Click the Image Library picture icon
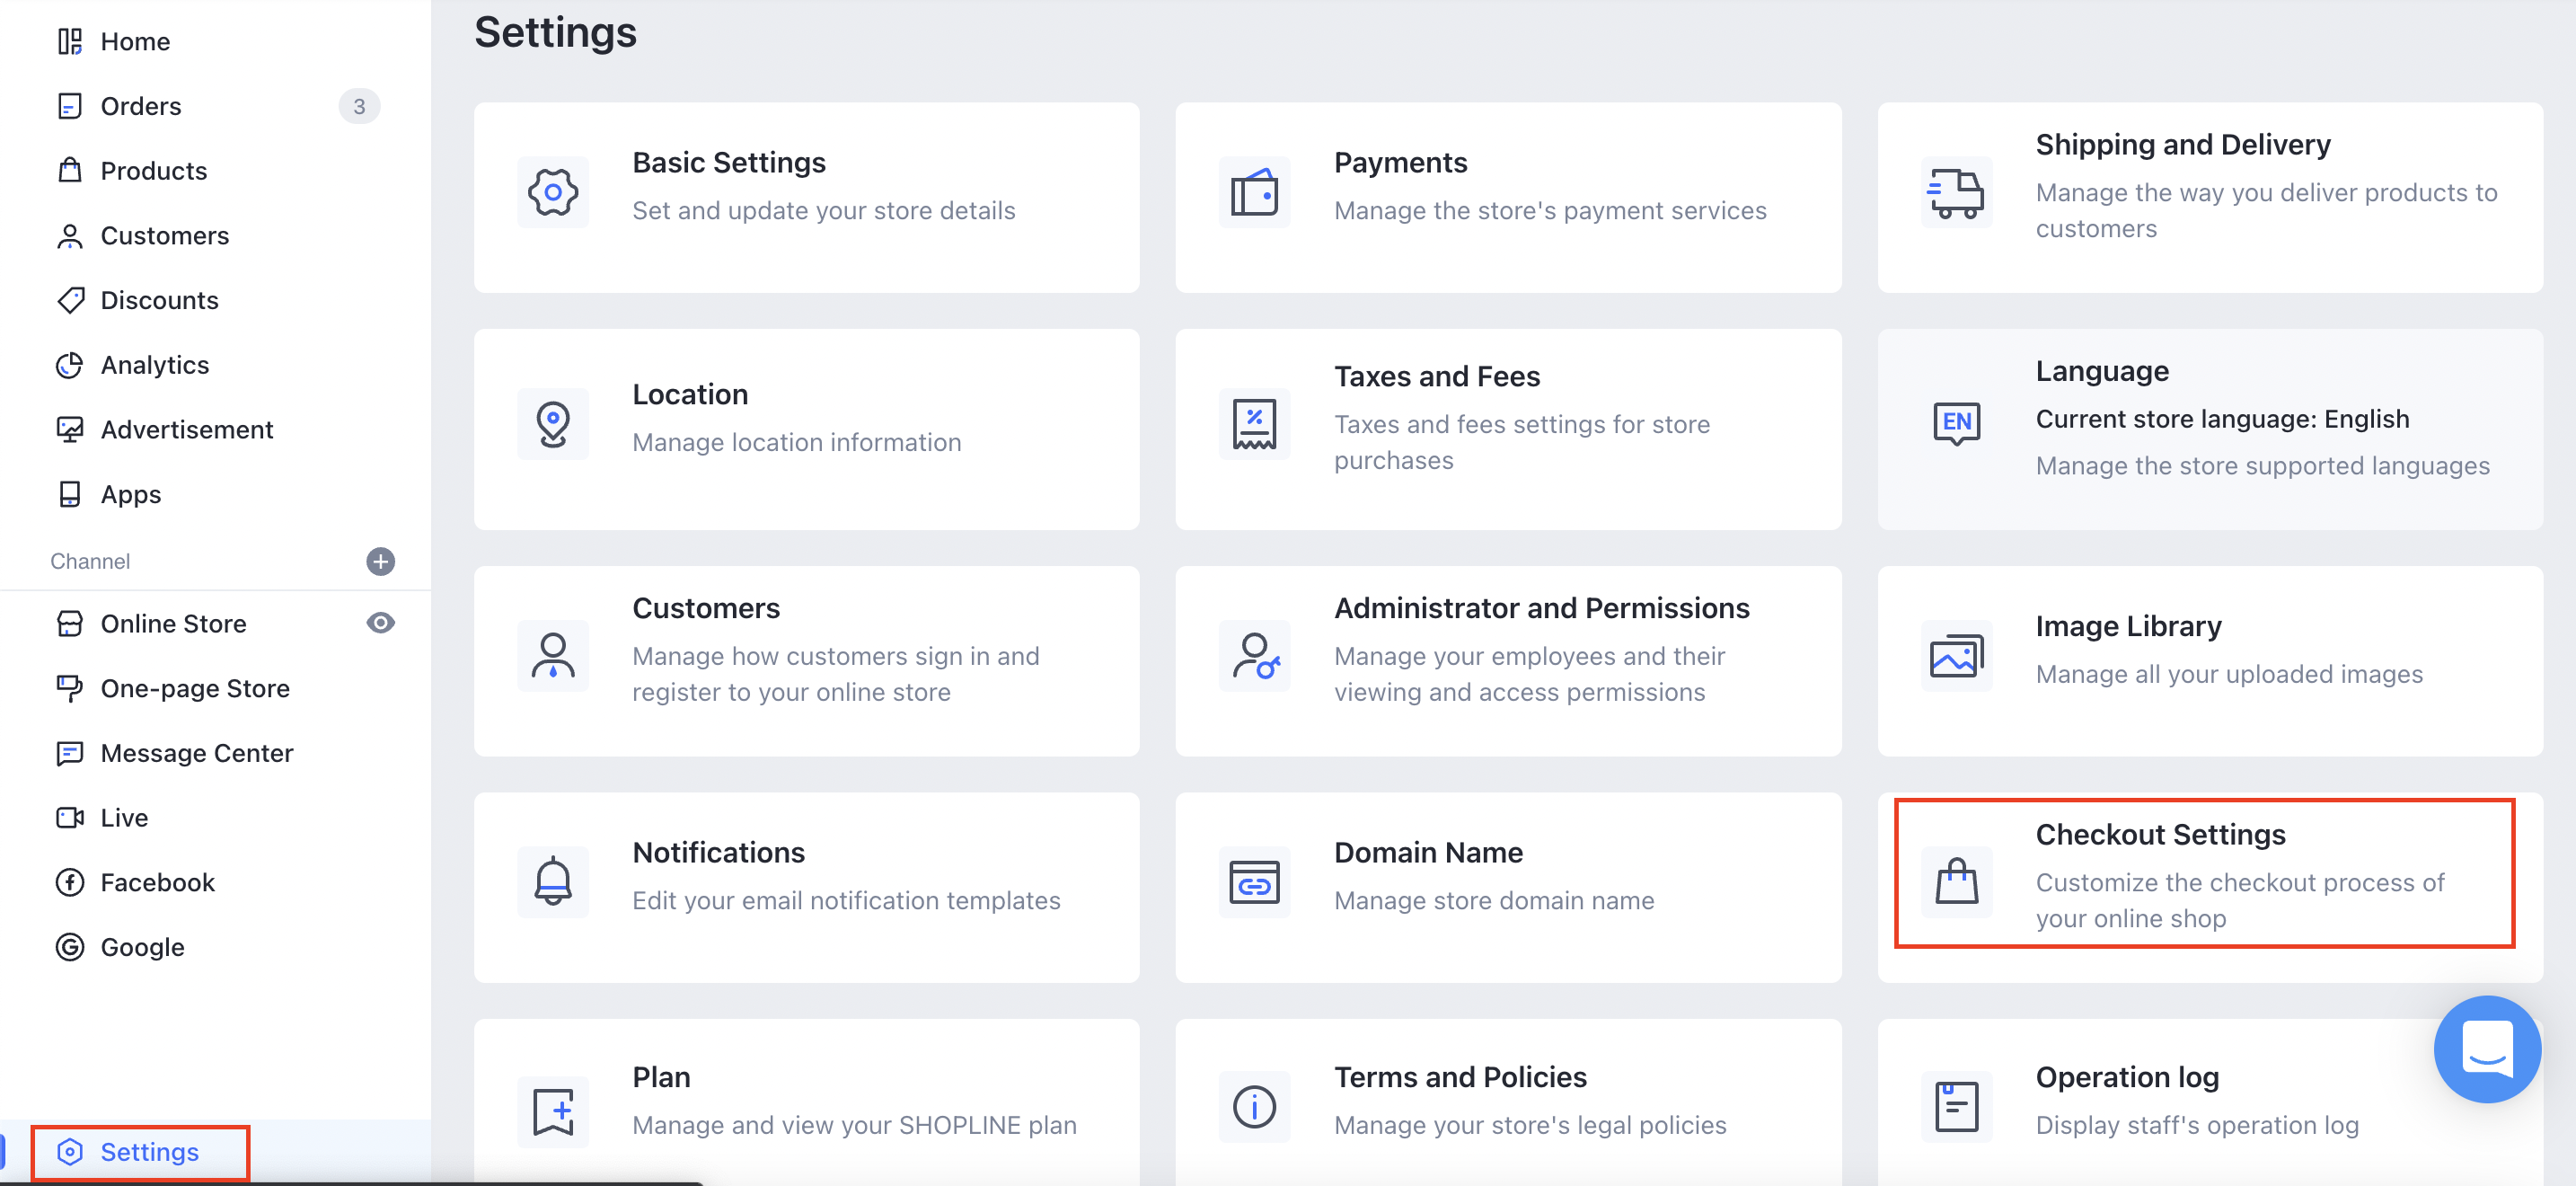 pyautogui.click(x=1956, y=656)
